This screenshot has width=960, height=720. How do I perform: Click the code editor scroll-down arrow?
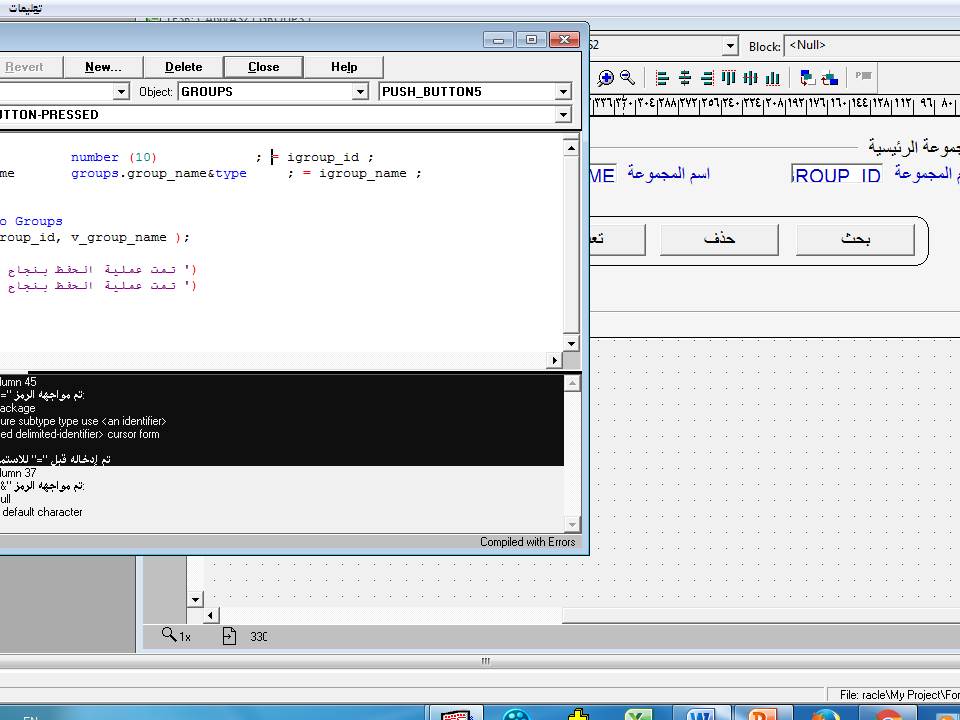click(x=572, y=343)
